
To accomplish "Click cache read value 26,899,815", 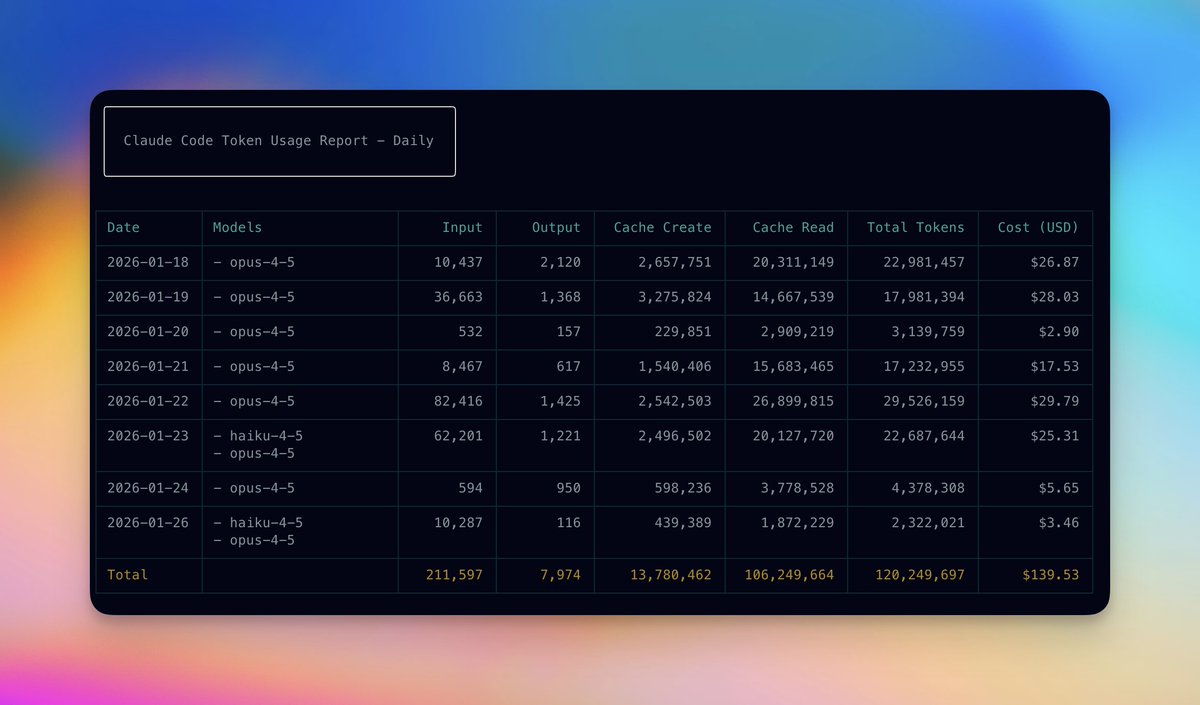I will (793, 402).
